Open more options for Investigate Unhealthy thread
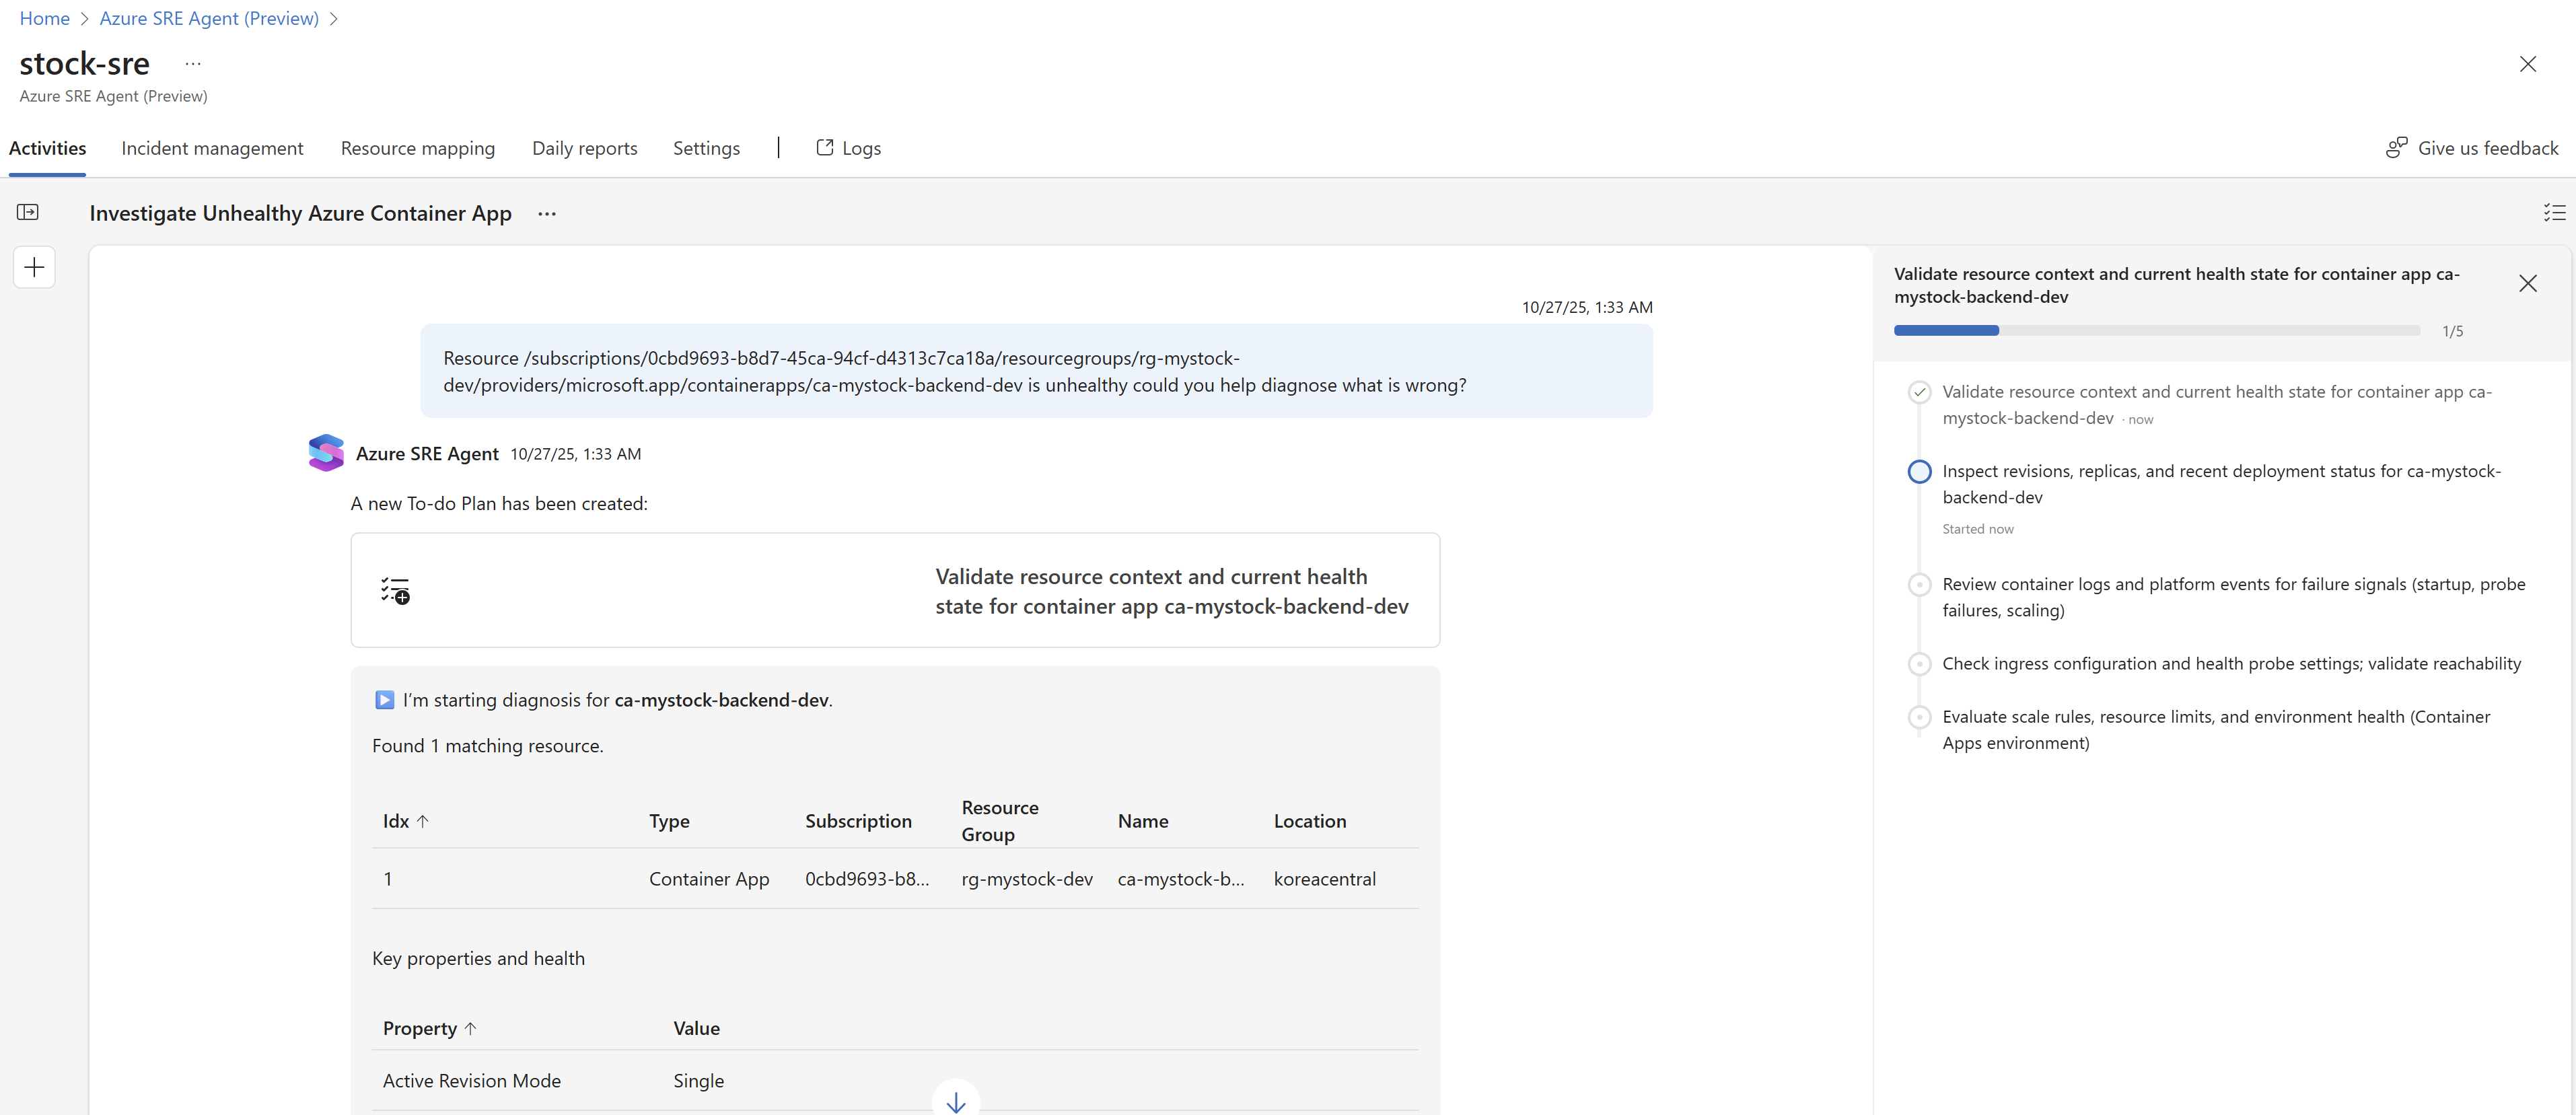2576x1115 pixels. pos(547,214)
